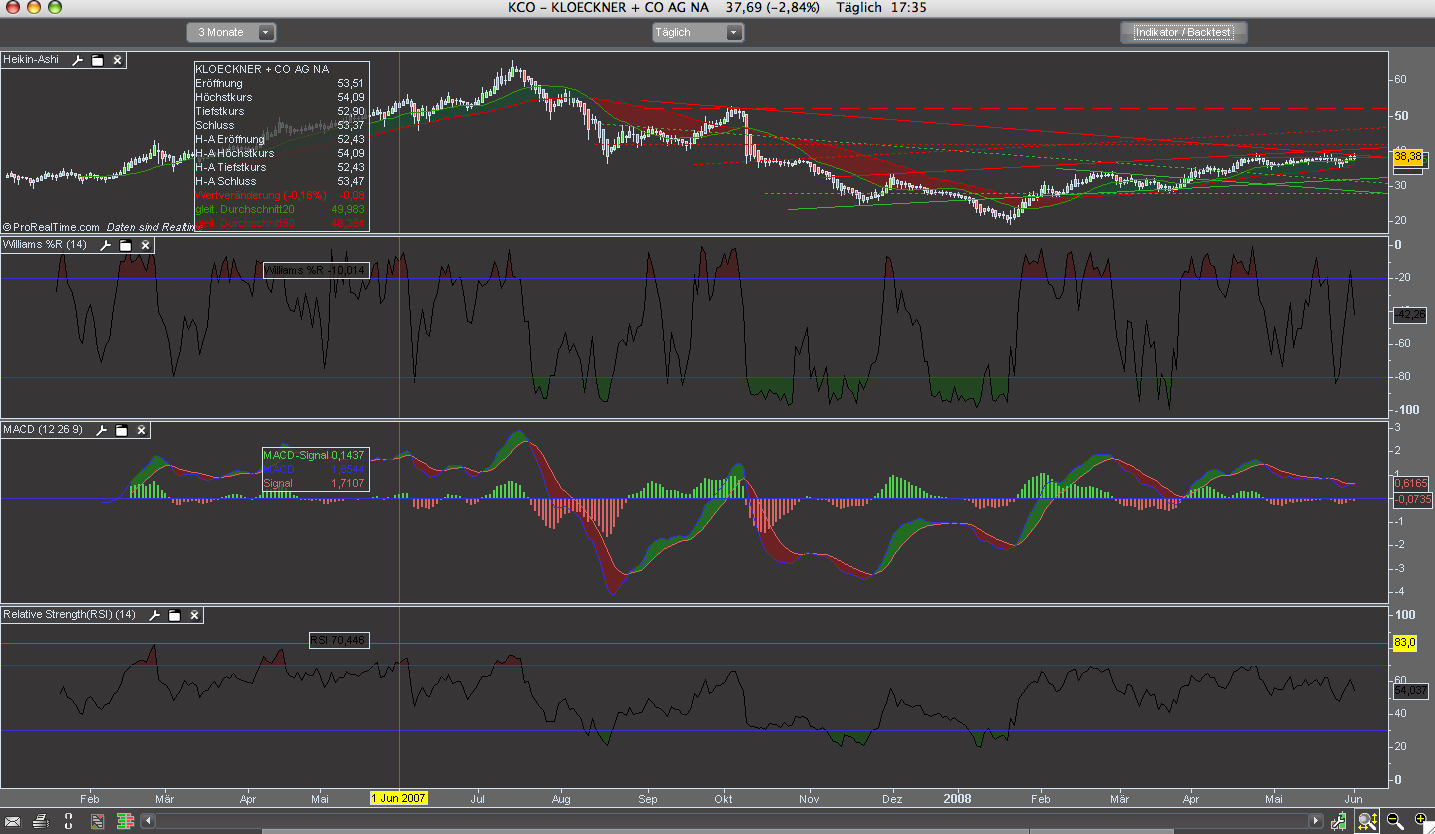Click the envelope mail icon
This screenshot has height=834, width=1435.
[14, 821]
